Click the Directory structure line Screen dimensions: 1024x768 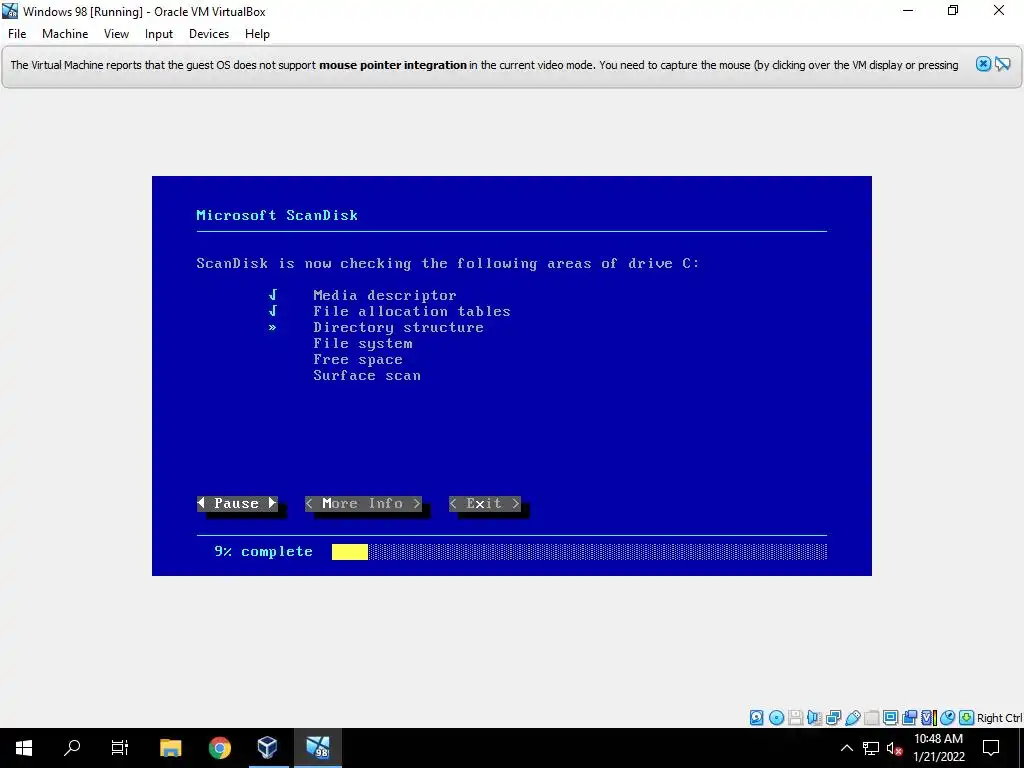[x=398, y=327]
